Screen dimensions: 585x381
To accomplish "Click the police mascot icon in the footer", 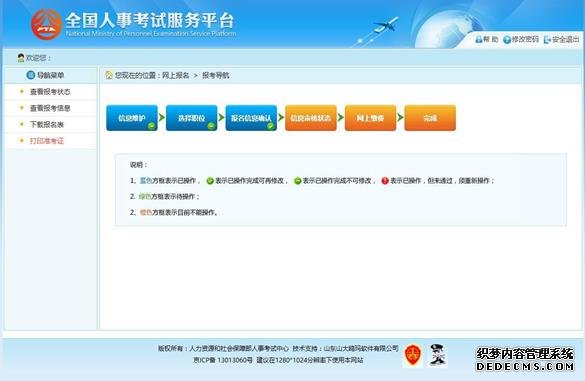I will tap(438, 355).
